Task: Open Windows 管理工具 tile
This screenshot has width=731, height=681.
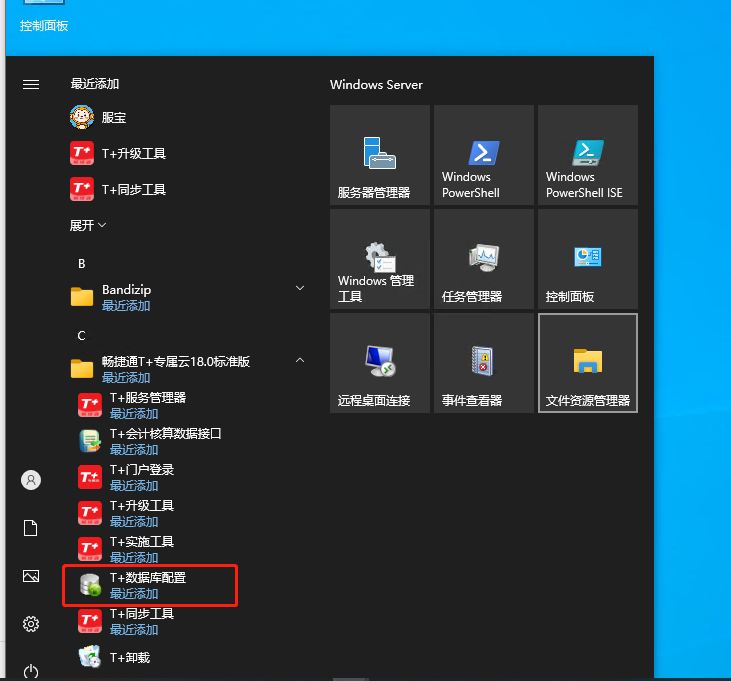Action: pos(380,259)
